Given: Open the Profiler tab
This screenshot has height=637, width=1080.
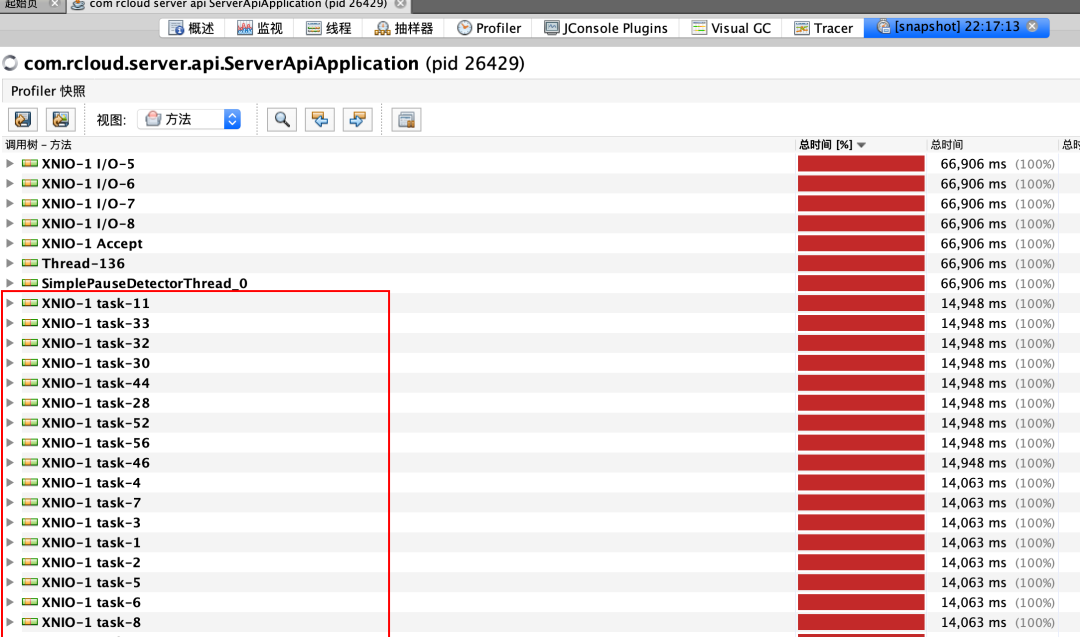Looking at the screenshot, I should [489, 28].
